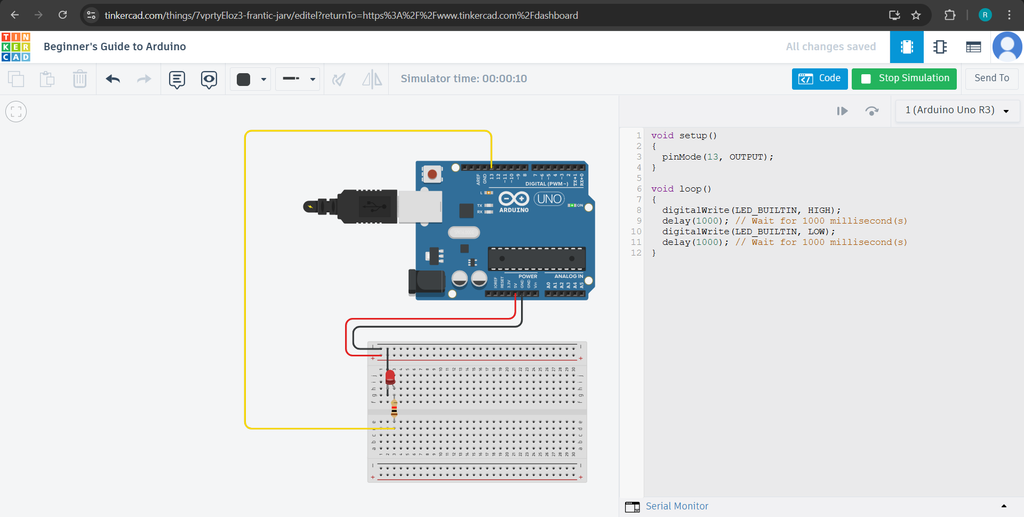Click the Paste icon in toolbar
Screen dimensions: 1024x517
click(47, 79)
